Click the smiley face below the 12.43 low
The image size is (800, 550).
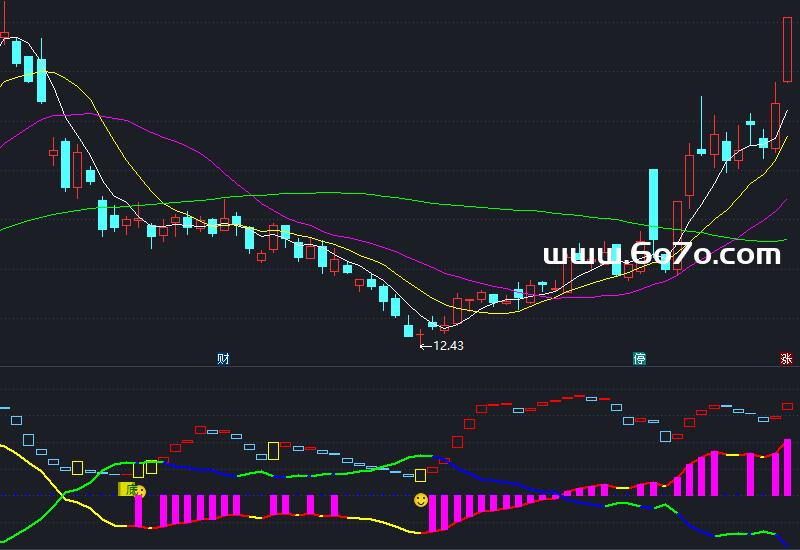tap(421, 499)
